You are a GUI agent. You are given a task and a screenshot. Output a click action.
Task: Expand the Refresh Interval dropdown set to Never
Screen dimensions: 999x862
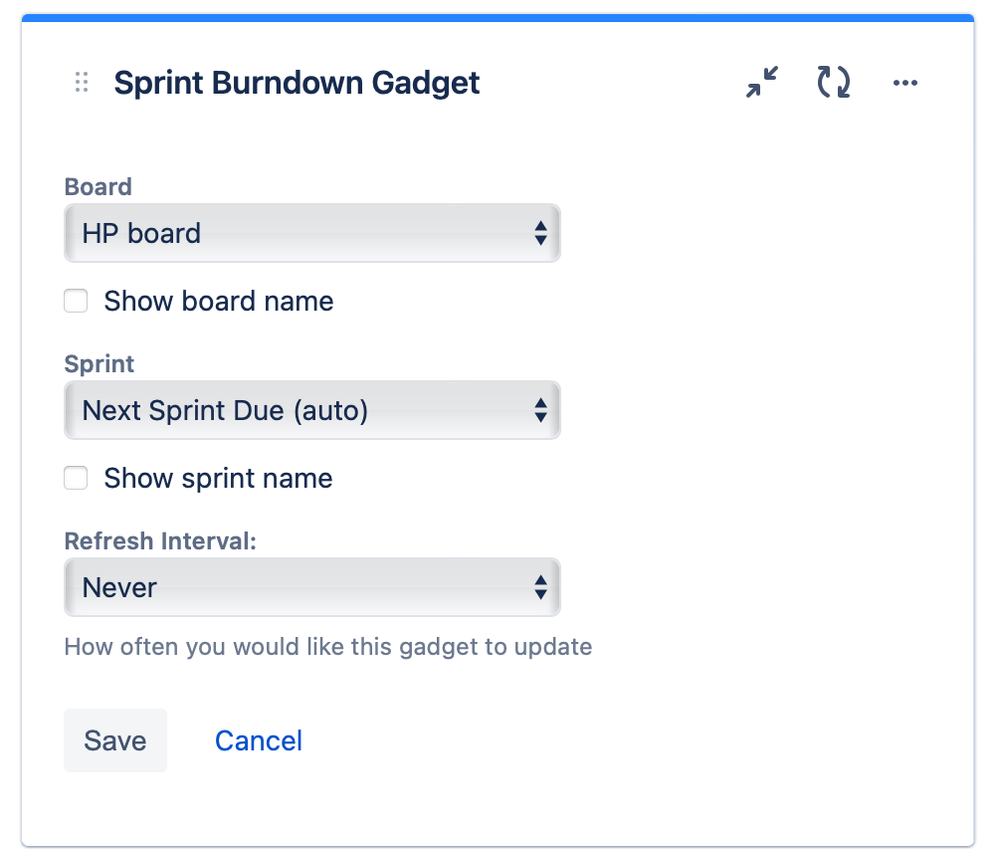(312, 587)
